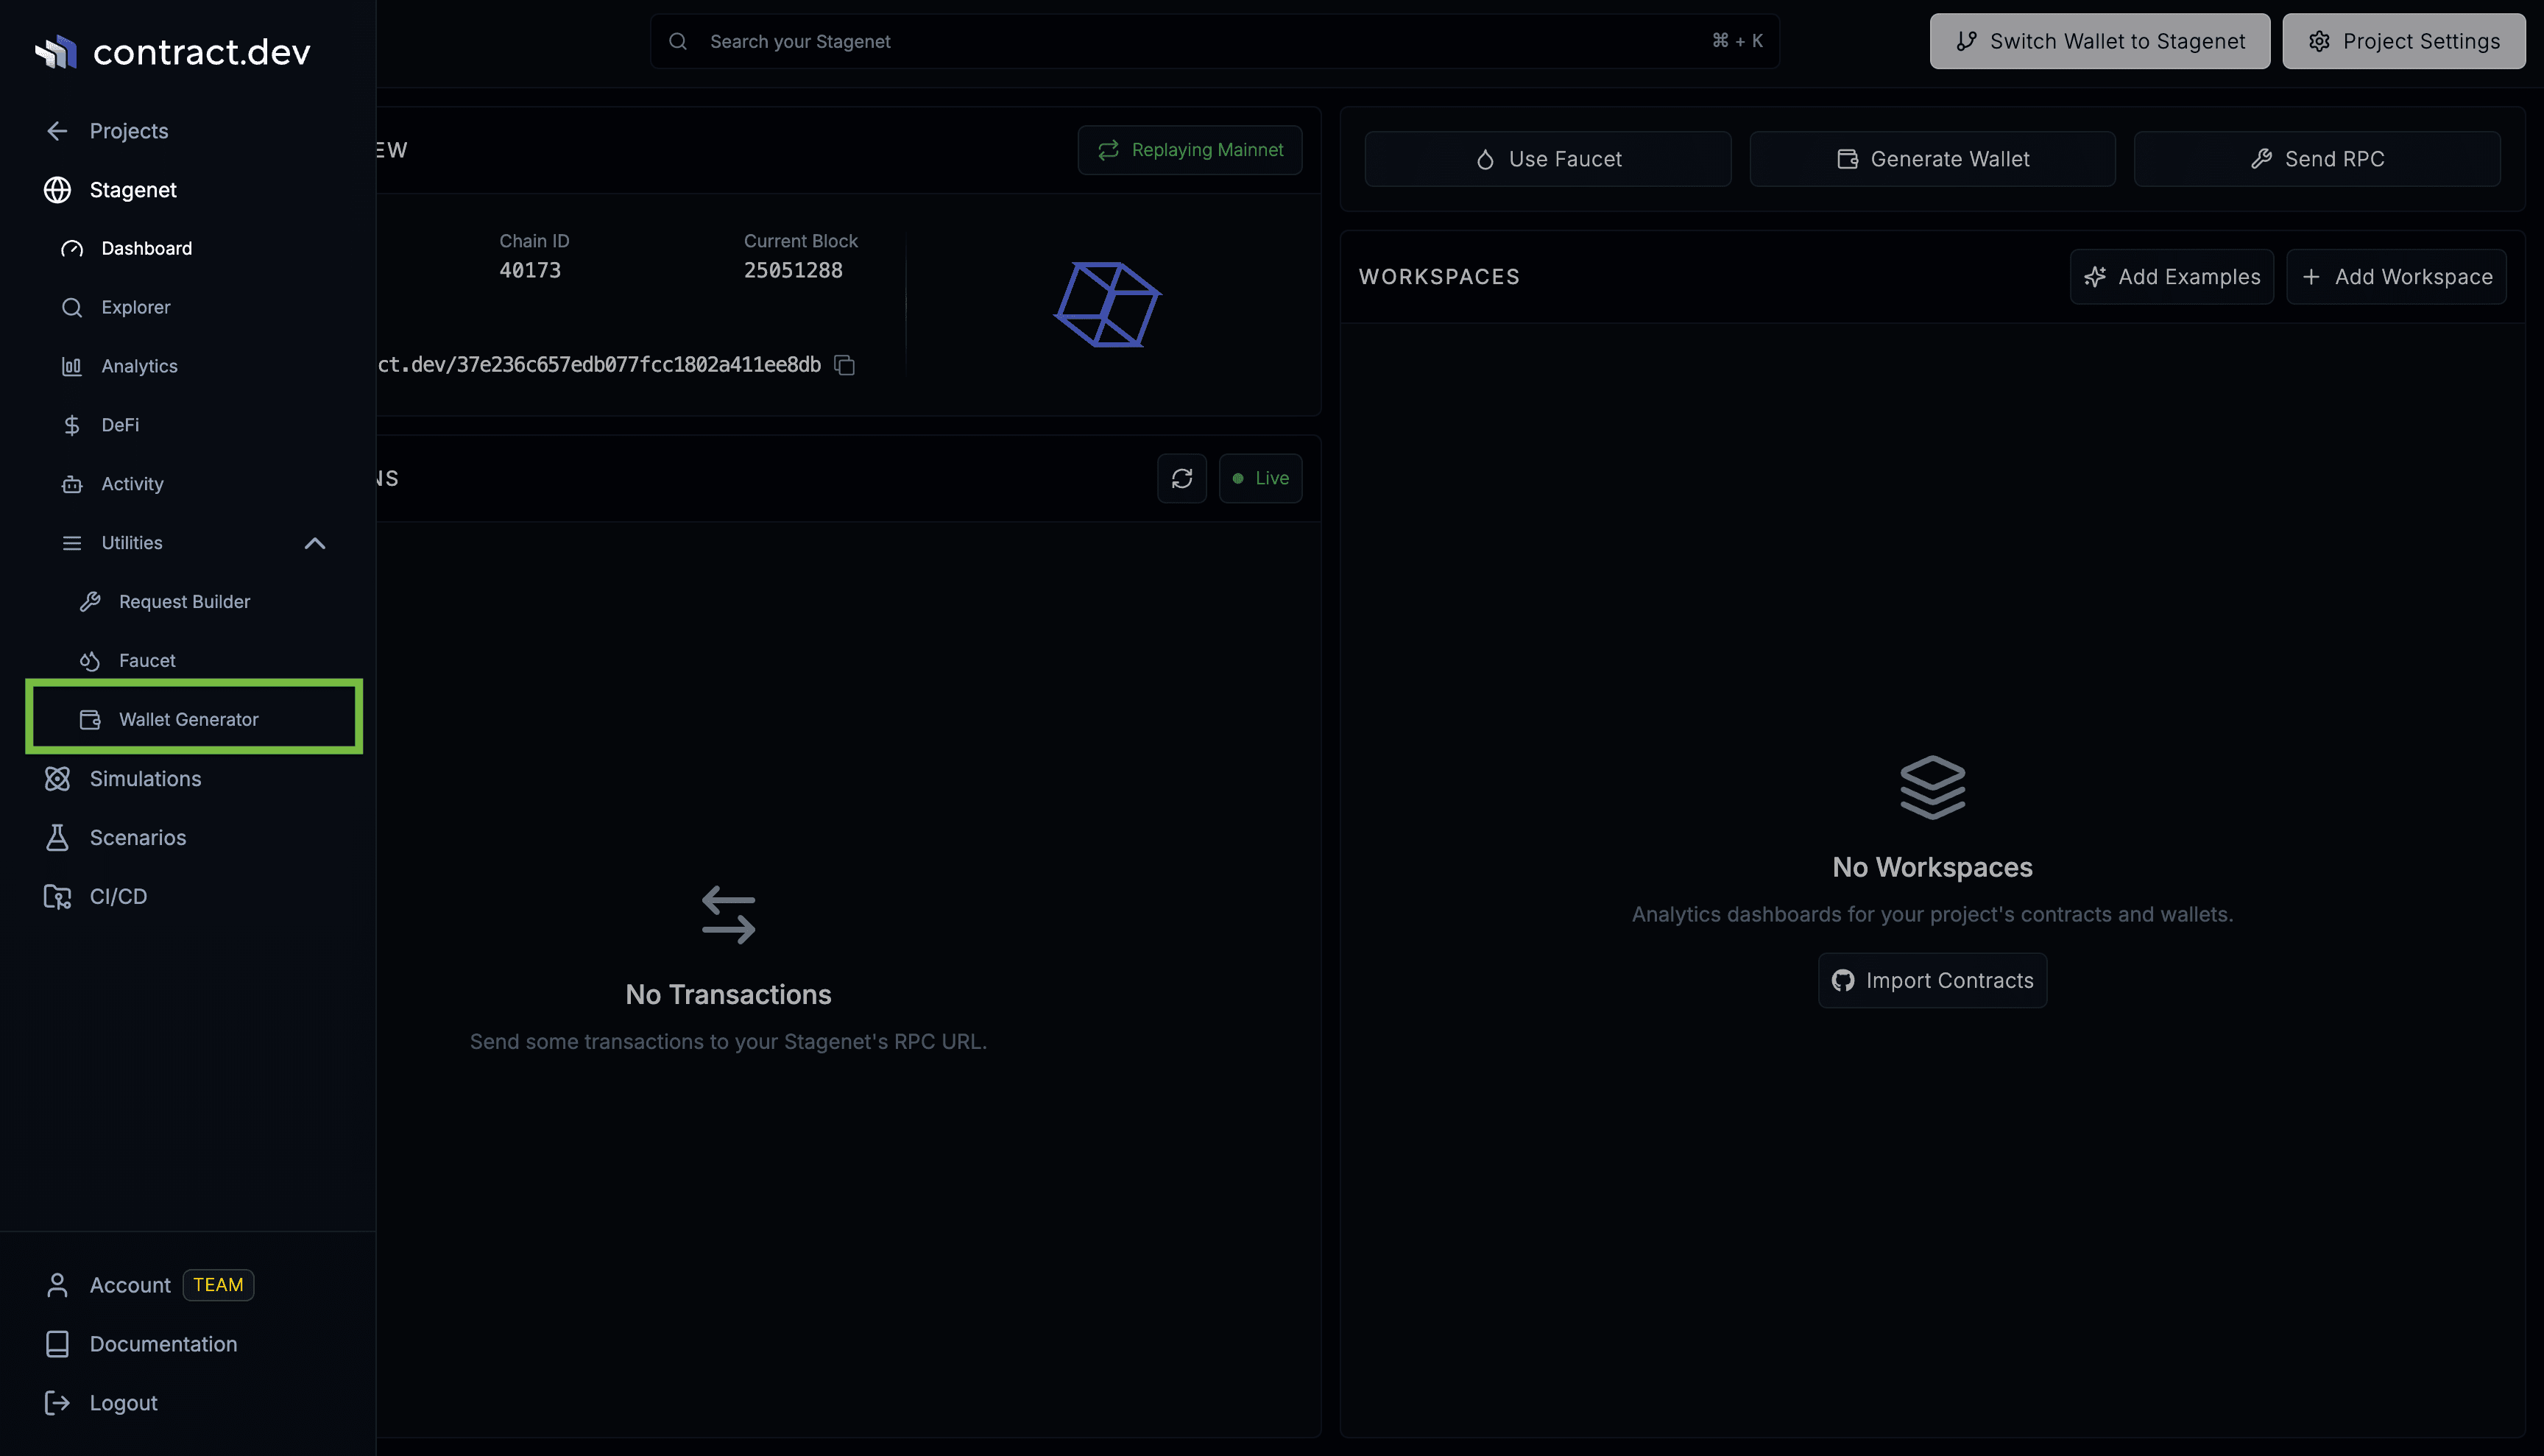The width and height of the screenshot is (2544, 1456).
Task: Go back to Projects
Action: pos(128,131)
